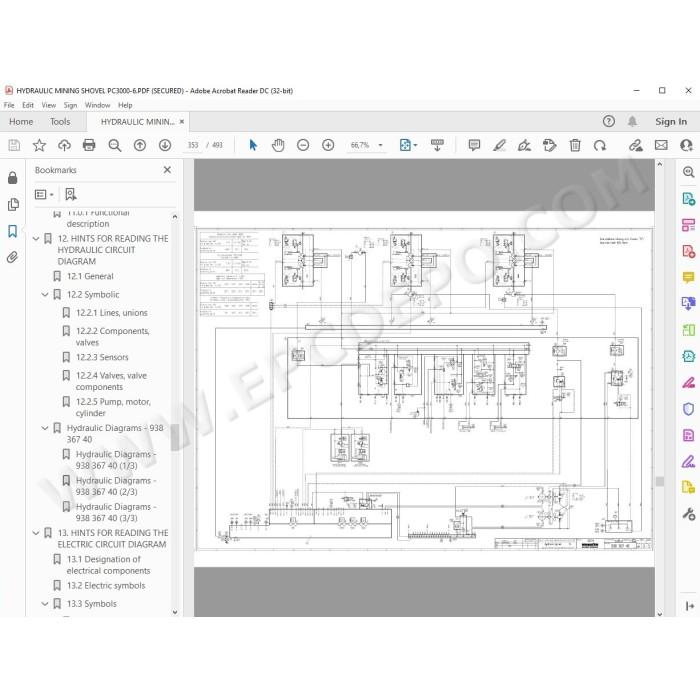700x700 pixels.
Task: Click the page number field
Action: pyautogui.click(x=193, y=145)
